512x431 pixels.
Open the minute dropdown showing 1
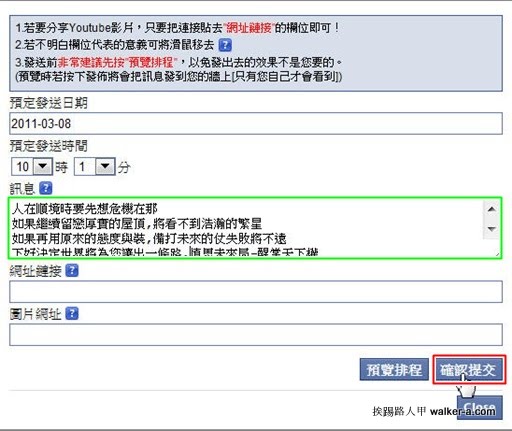105,166
